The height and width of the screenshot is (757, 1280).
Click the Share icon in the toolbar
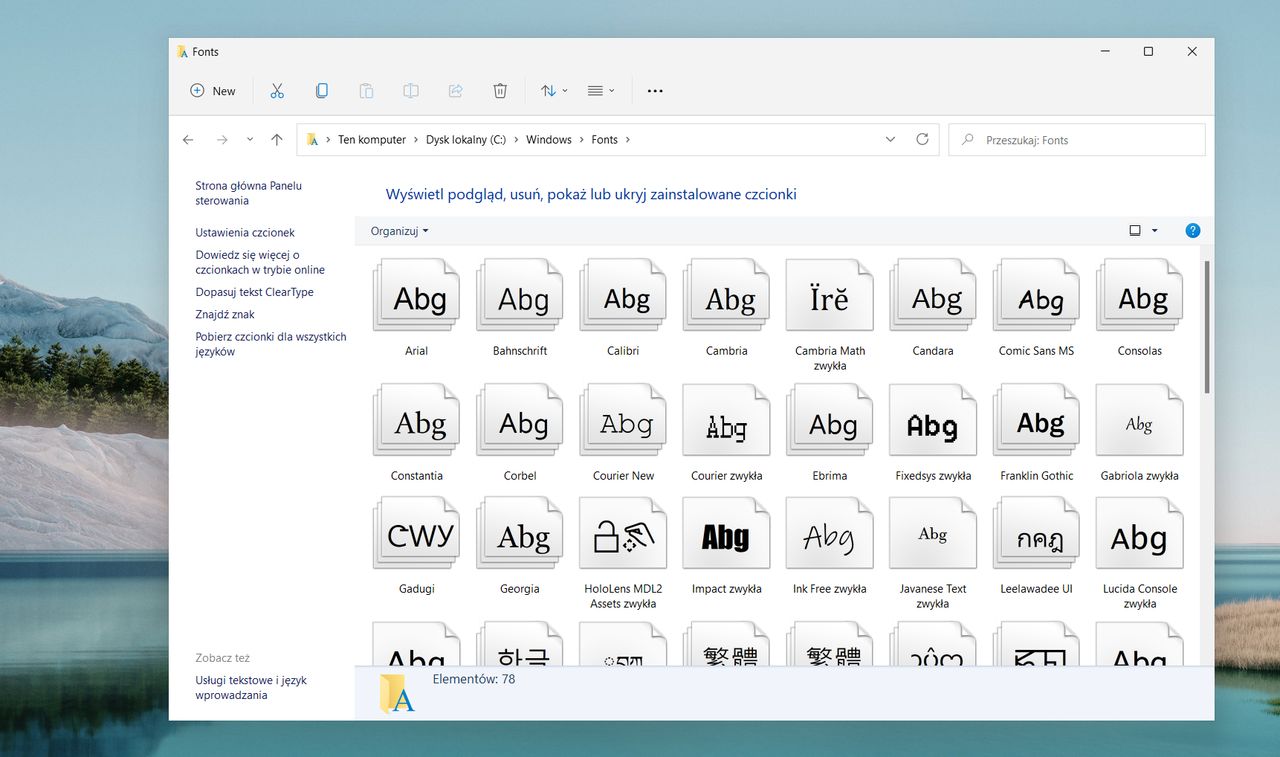point(455,90)
